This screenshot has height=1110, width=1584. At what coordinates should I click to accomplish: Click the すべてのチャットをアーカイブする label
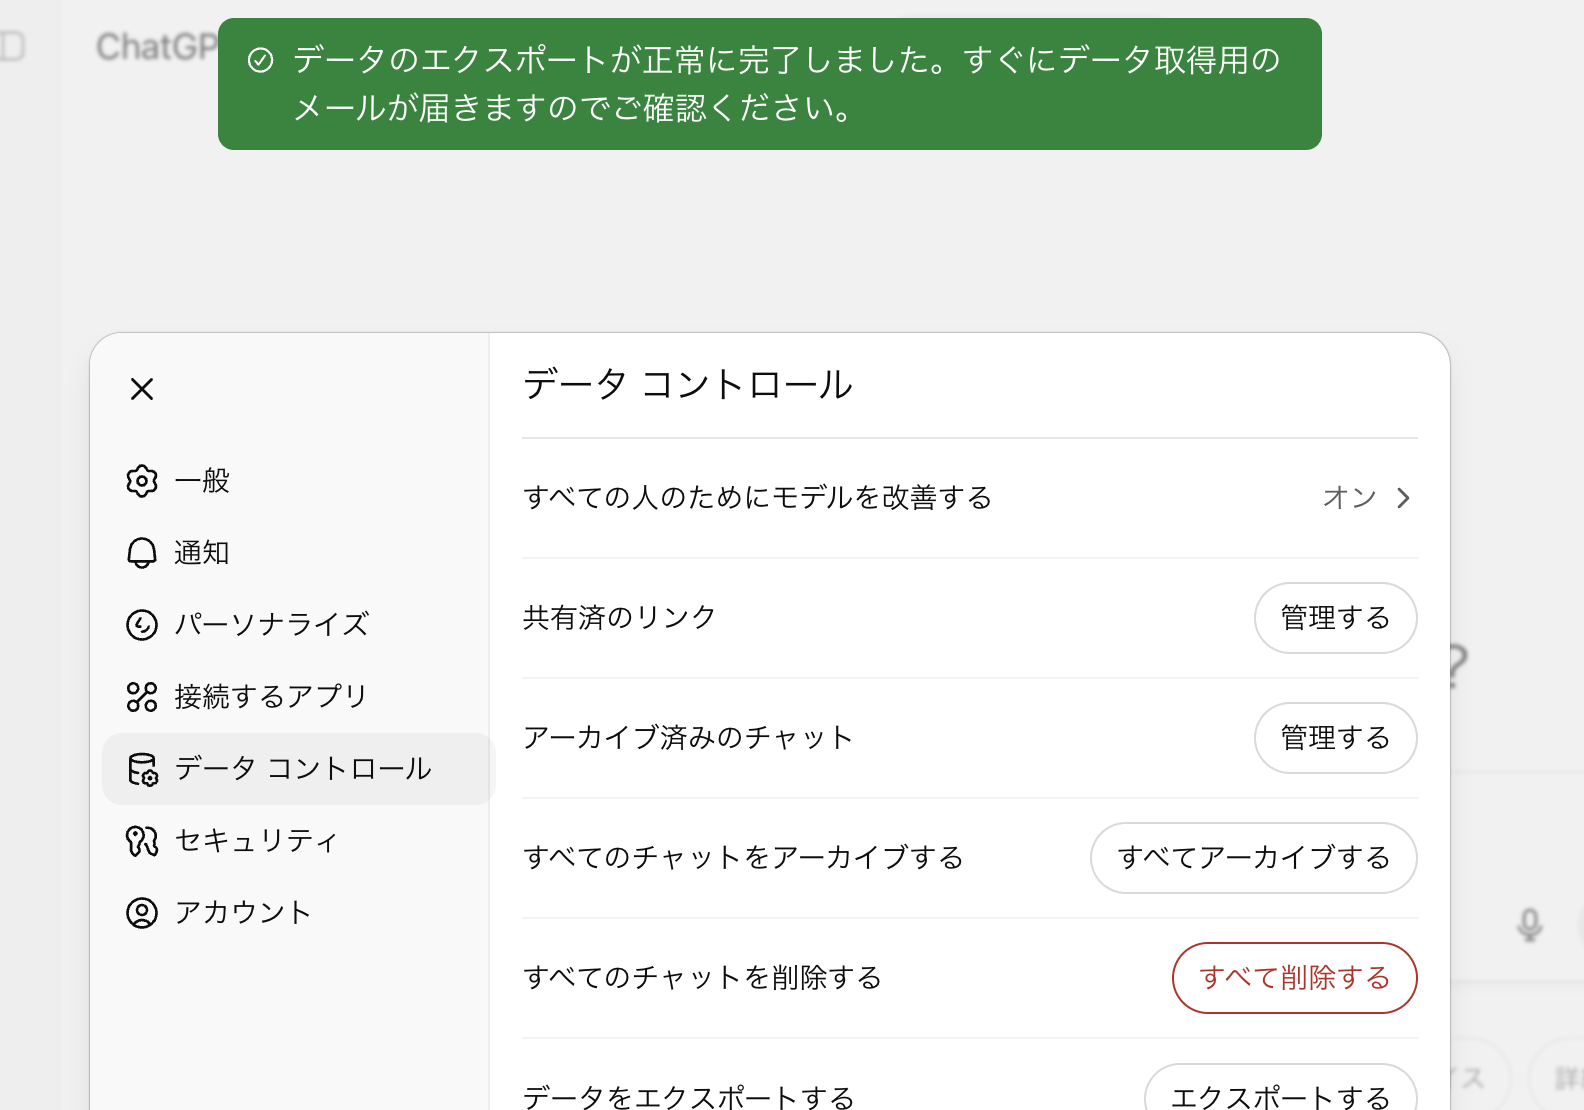743,858
